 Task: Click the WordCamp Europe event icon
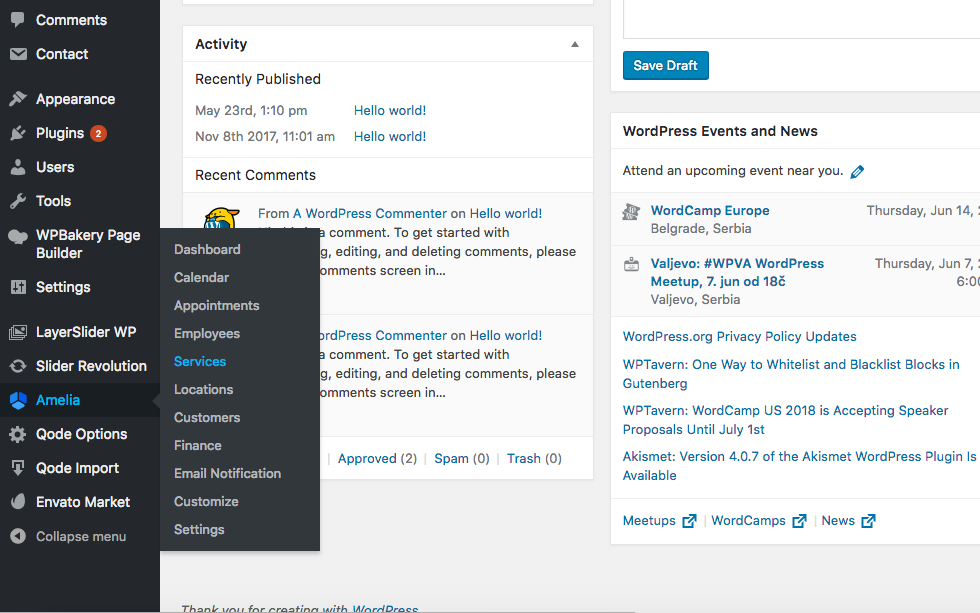pos(631,212)
